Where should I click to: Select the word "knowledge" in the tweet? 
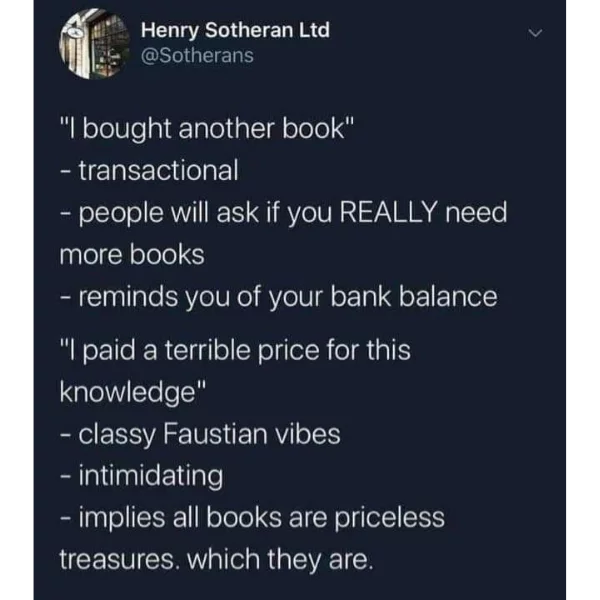click(128, 393)
